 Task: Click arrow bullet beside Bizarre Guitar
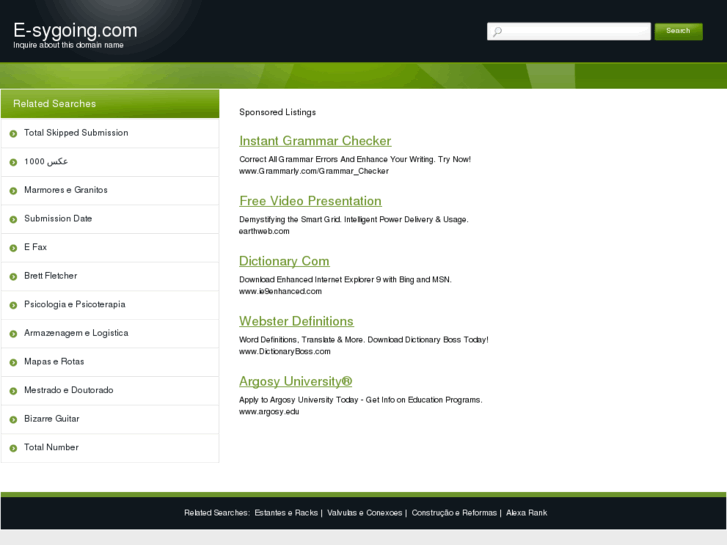[x=13, y=419]
